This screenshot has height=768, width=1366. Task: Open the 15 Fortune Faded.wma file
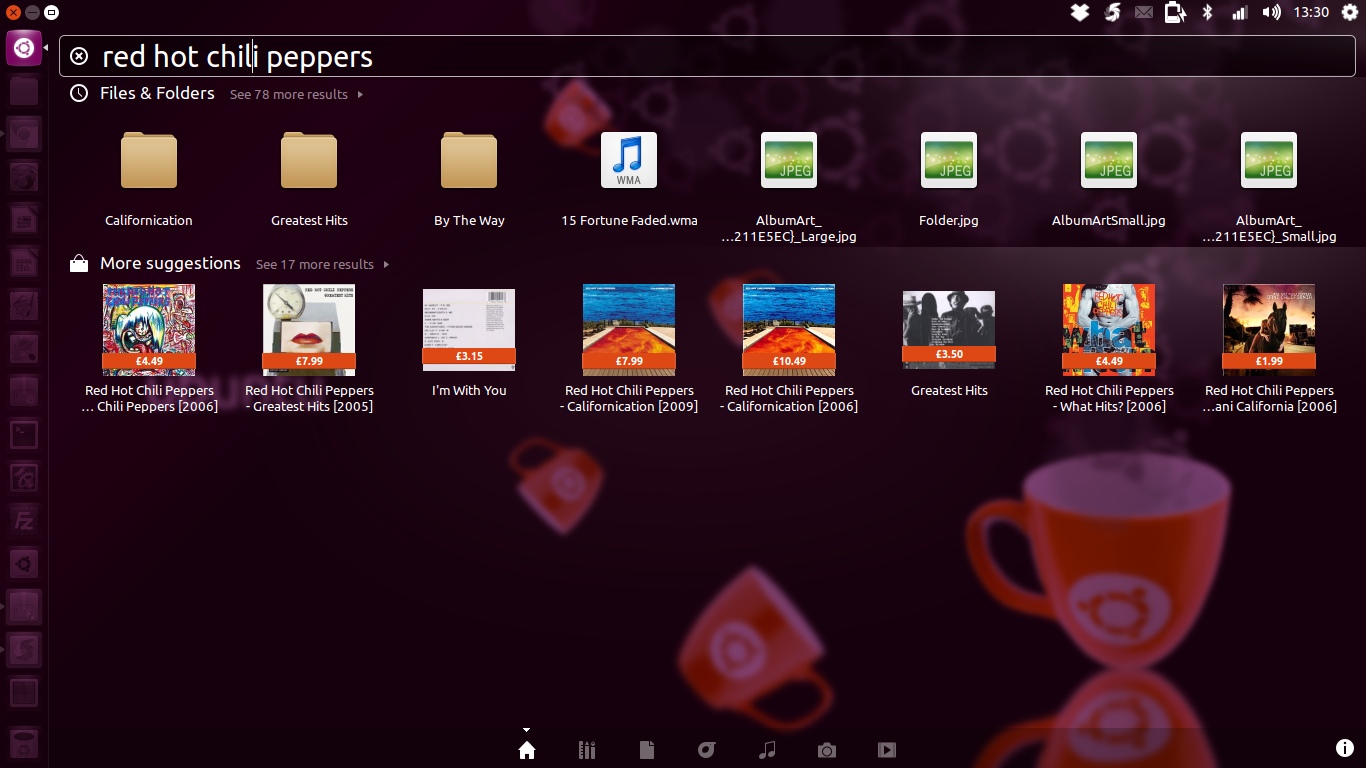629,162
